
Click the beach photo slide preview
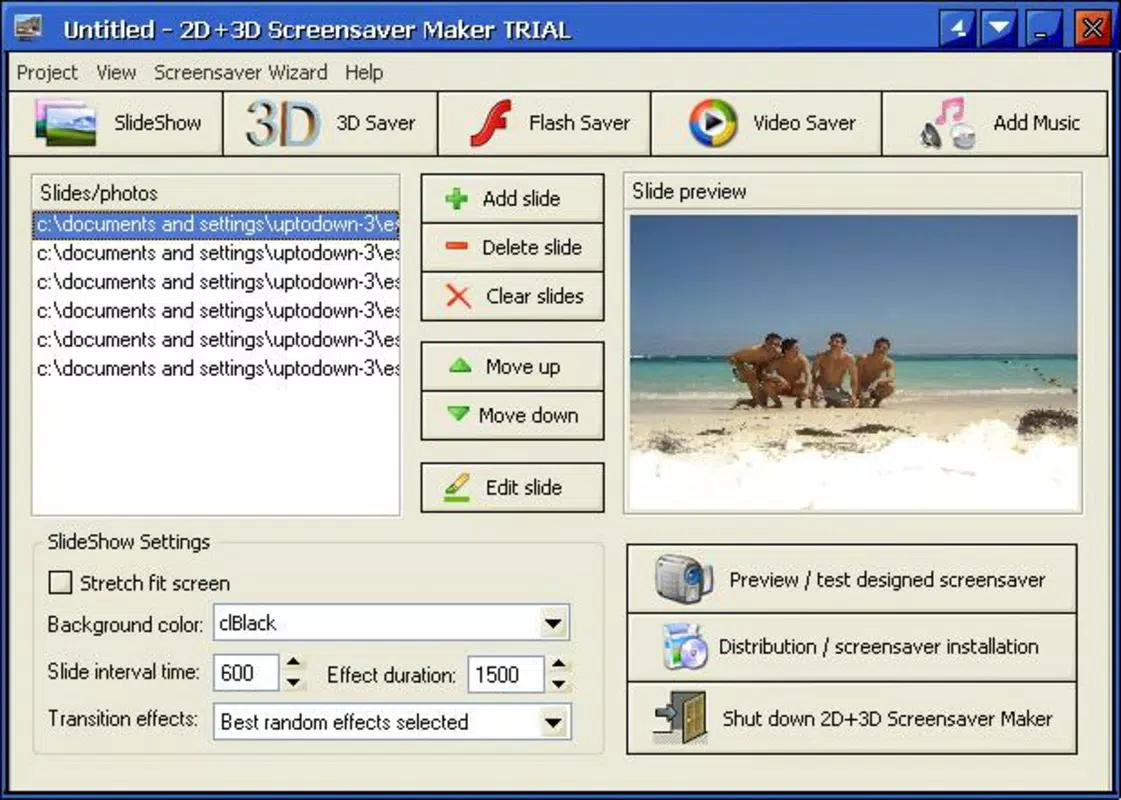point(854,362)
